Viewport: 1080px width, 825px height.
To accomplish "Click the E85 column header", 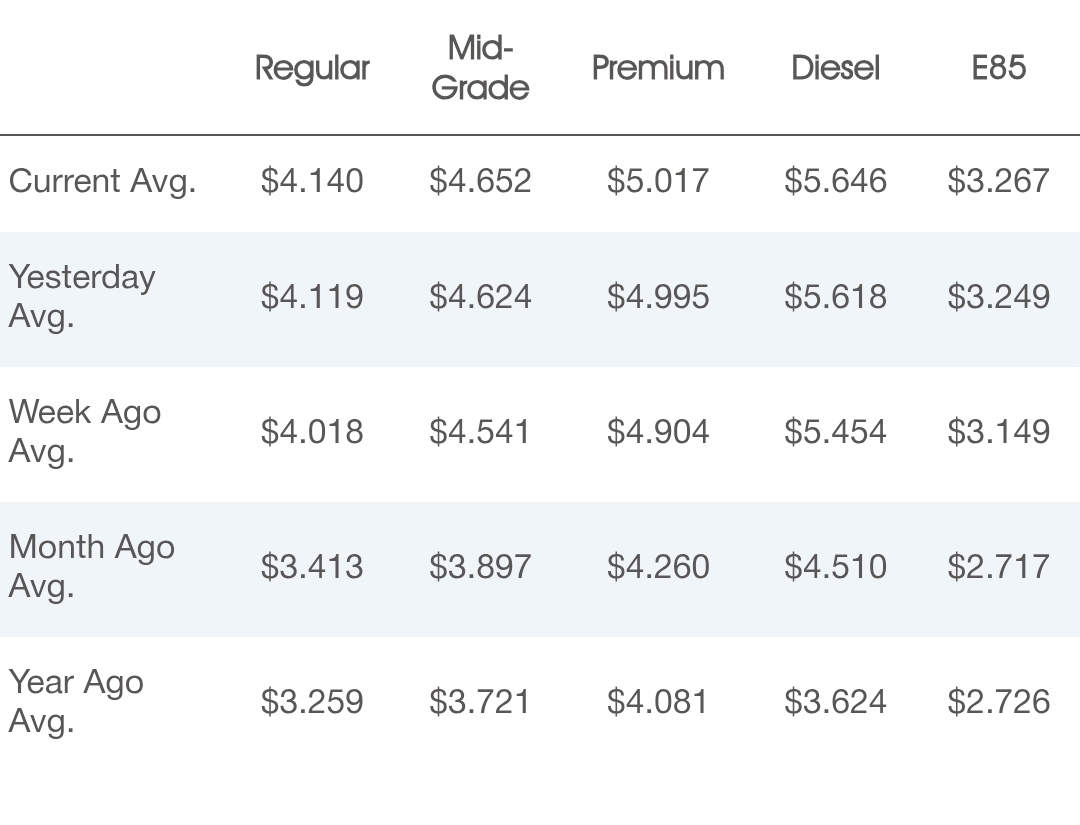I will click(x=998, y=68).
